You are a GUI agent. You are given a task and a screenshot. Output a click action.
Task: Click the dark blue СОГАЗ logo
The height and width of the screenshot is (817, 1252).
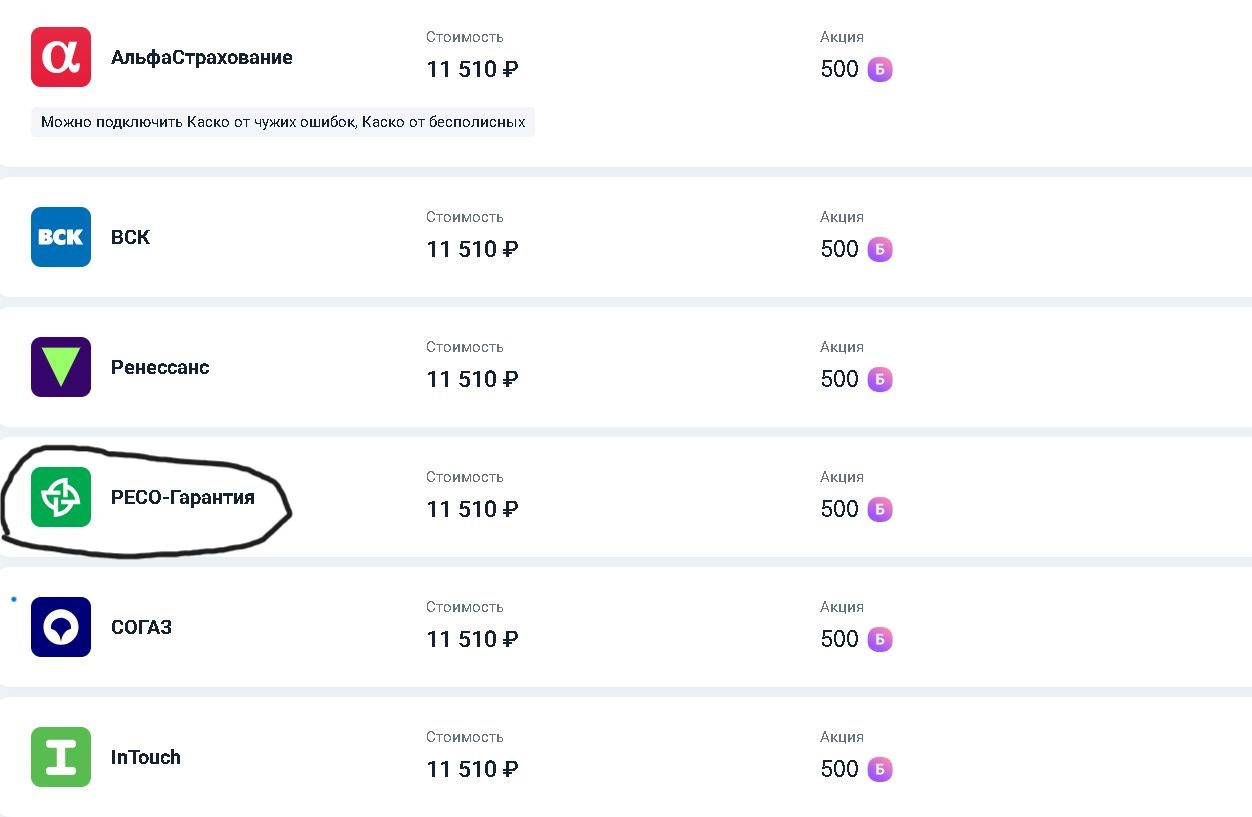[x=61, y=627]
